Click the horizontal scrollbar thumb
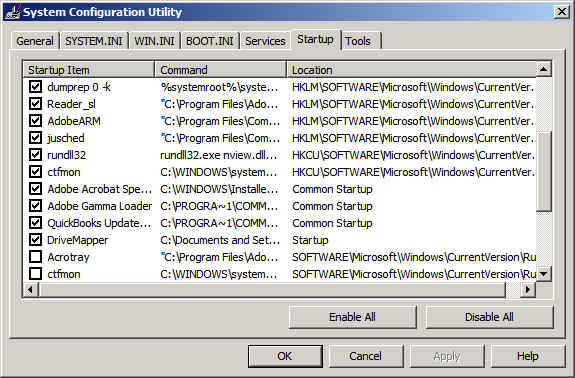Image resolution: width=575 pixels, height=378 pixels. (272, 290)
